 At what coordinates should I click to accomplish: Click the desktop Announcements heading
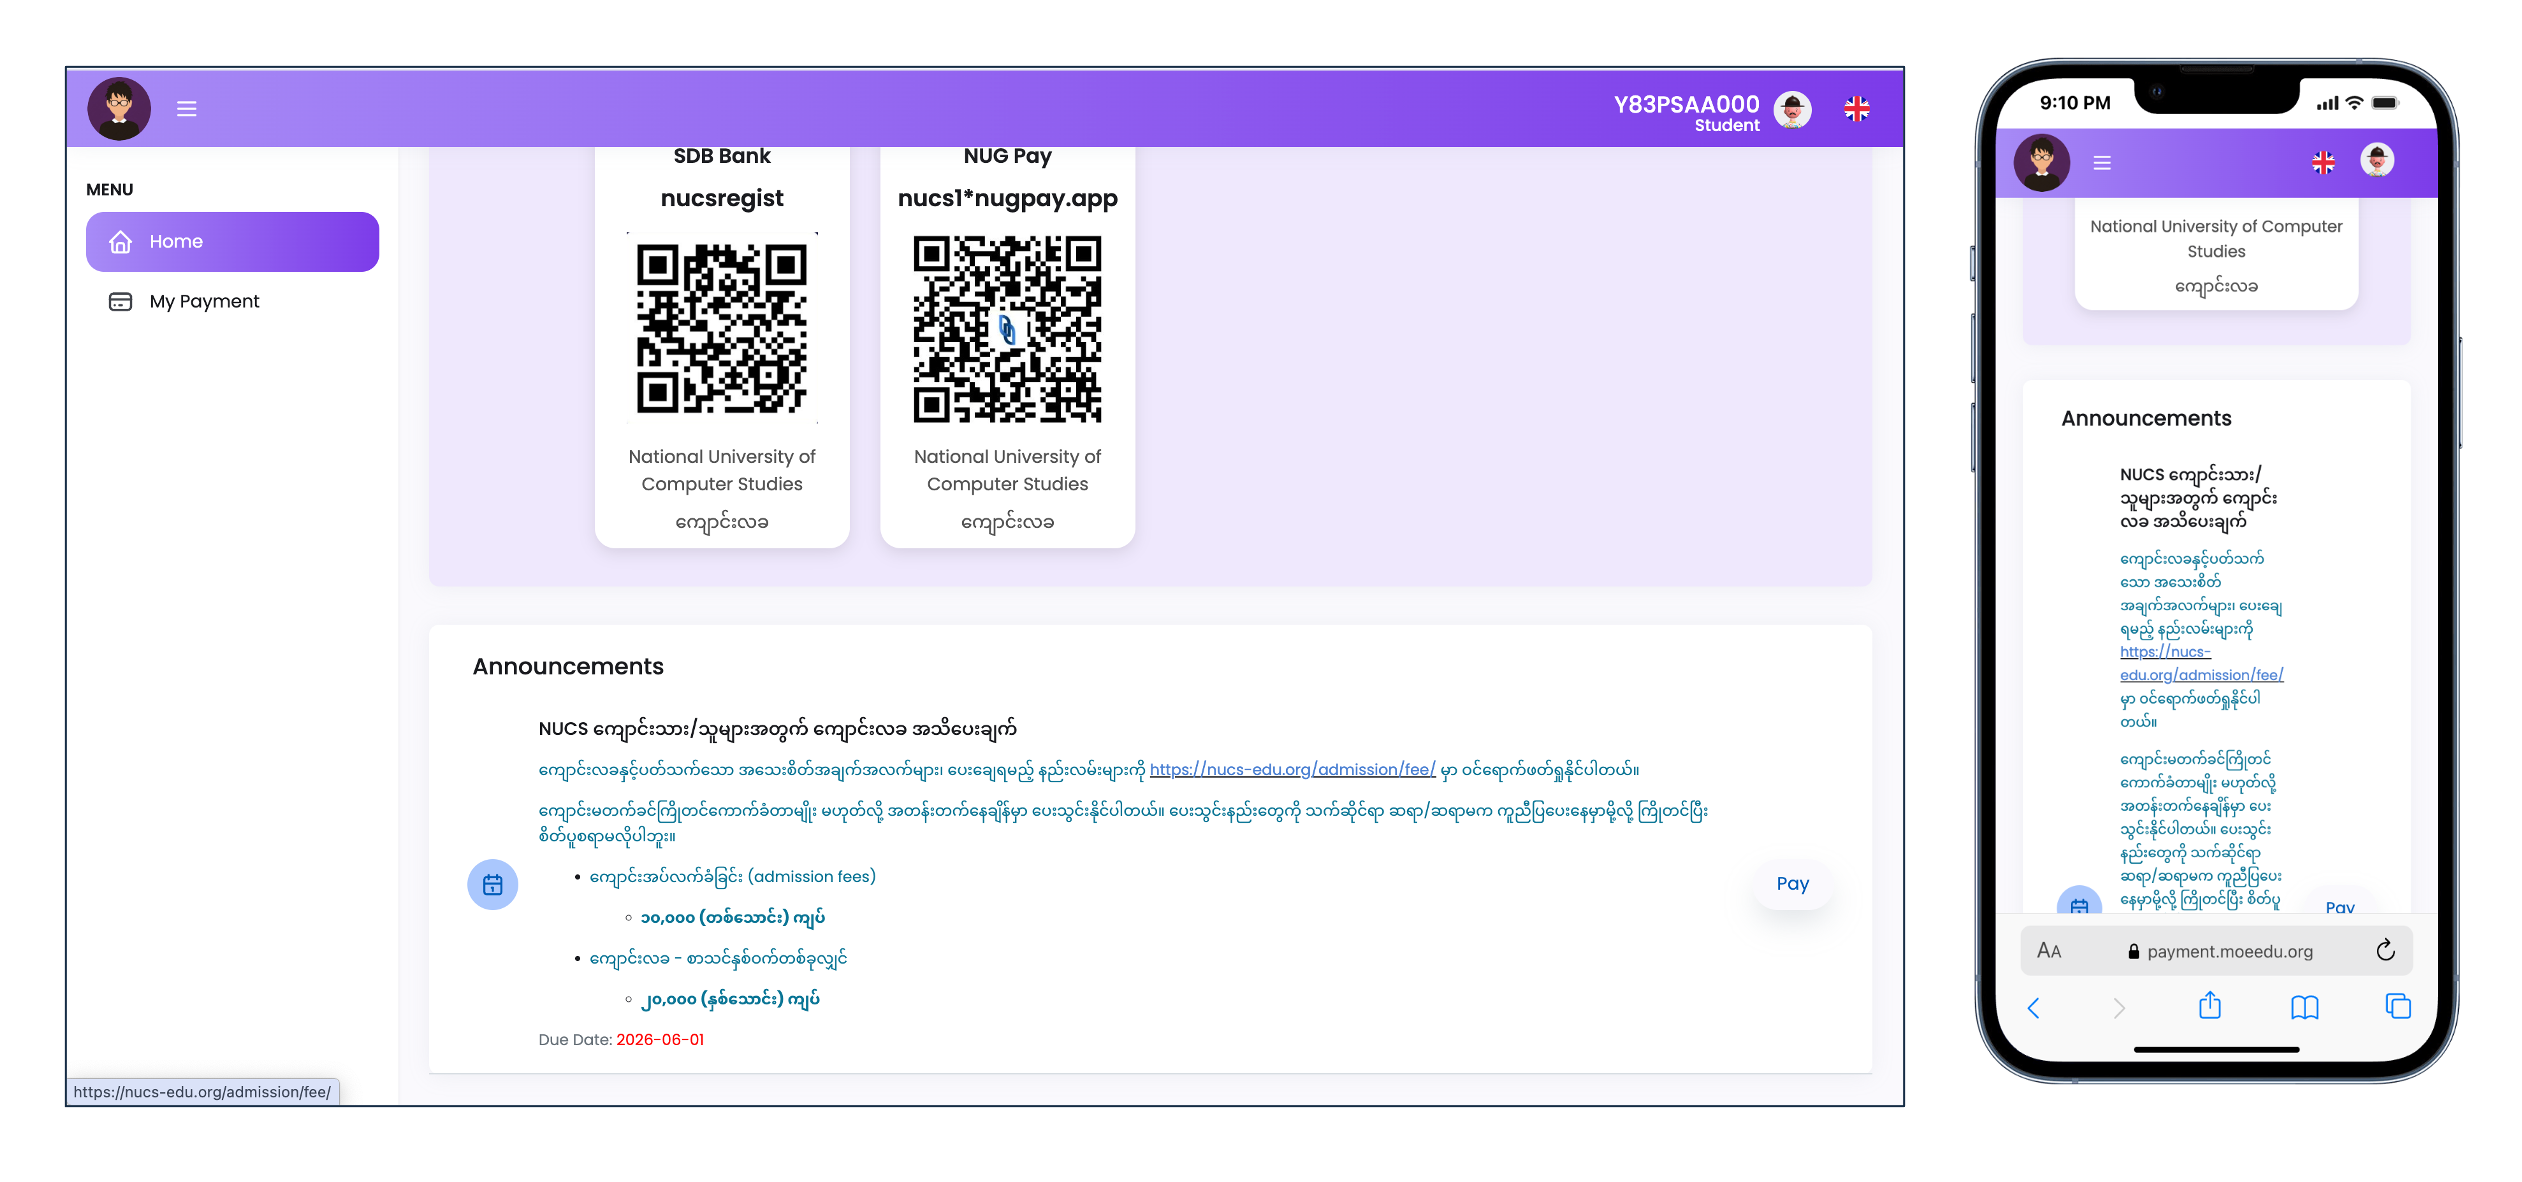568,666
